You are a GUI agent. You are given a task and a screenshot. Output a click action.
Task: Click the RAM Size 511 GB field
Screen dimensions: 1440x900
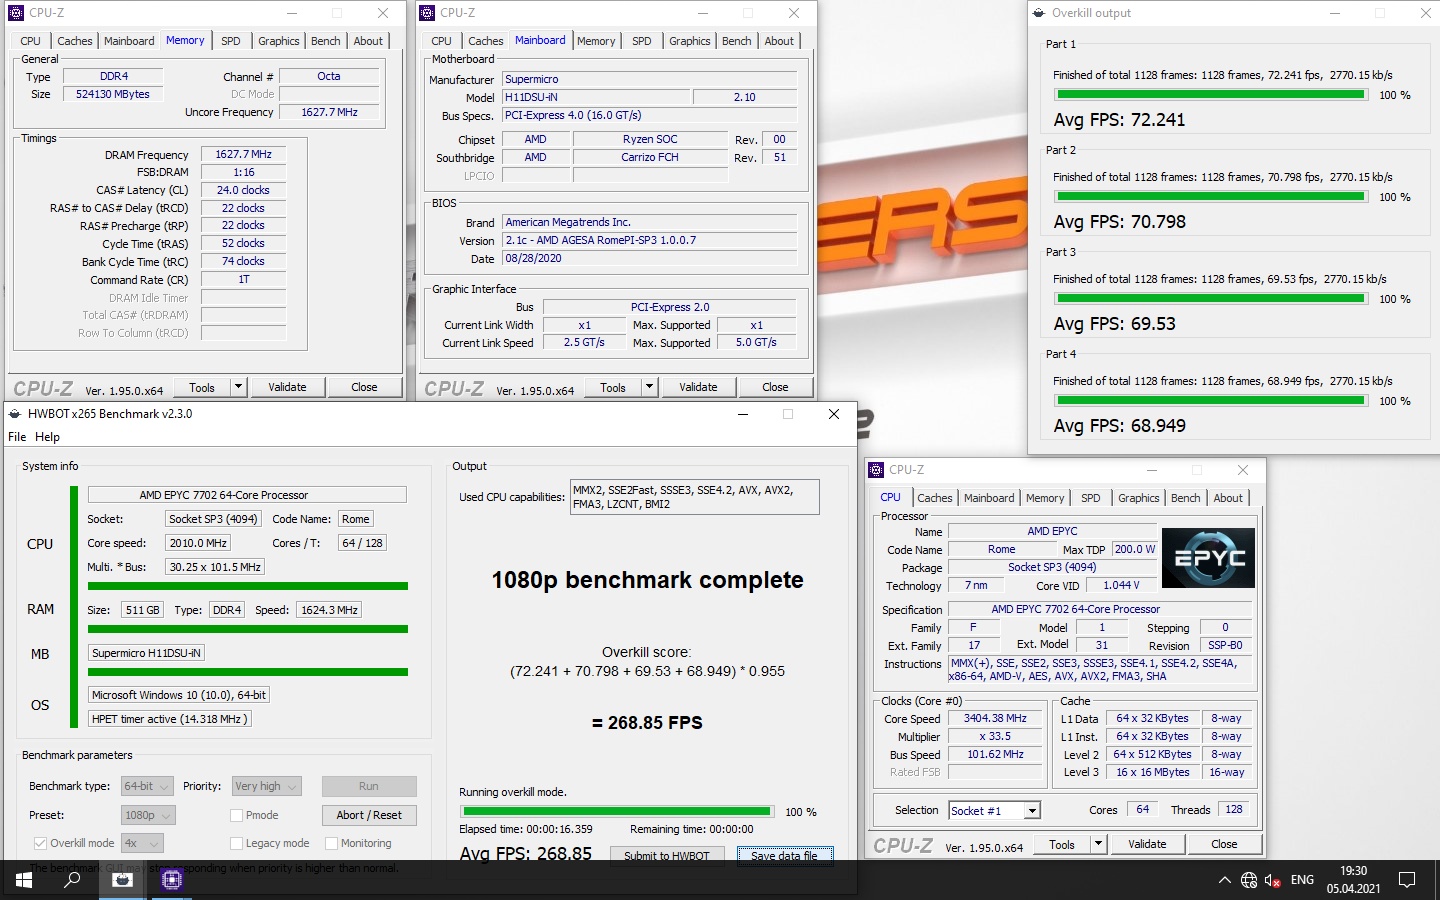coord(142,610)
